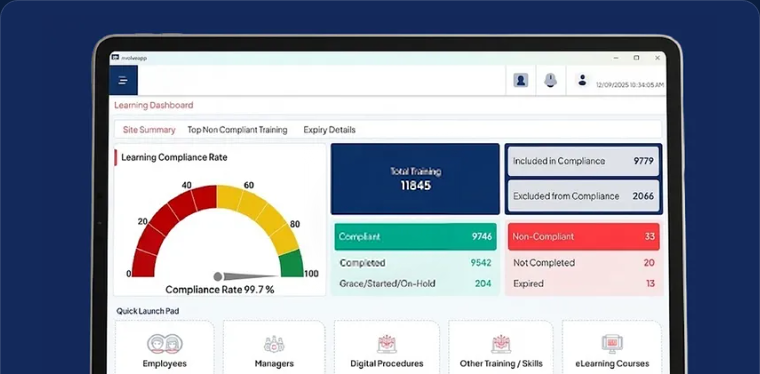Click the Managers group icon
The height and width of the screenshot is (374, 760).
[x=274, y=344]
